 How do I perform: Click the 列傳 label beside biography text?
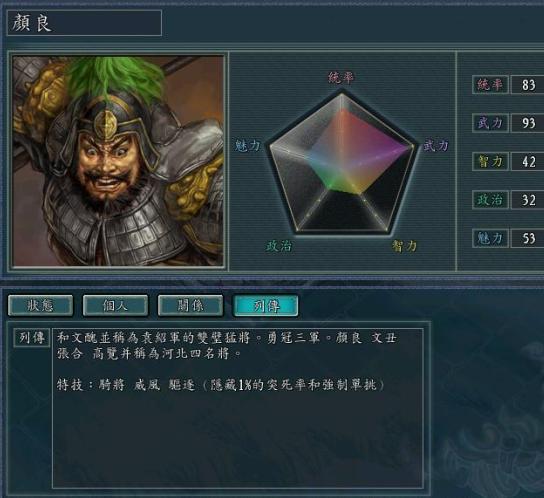(x=32, y=338)
